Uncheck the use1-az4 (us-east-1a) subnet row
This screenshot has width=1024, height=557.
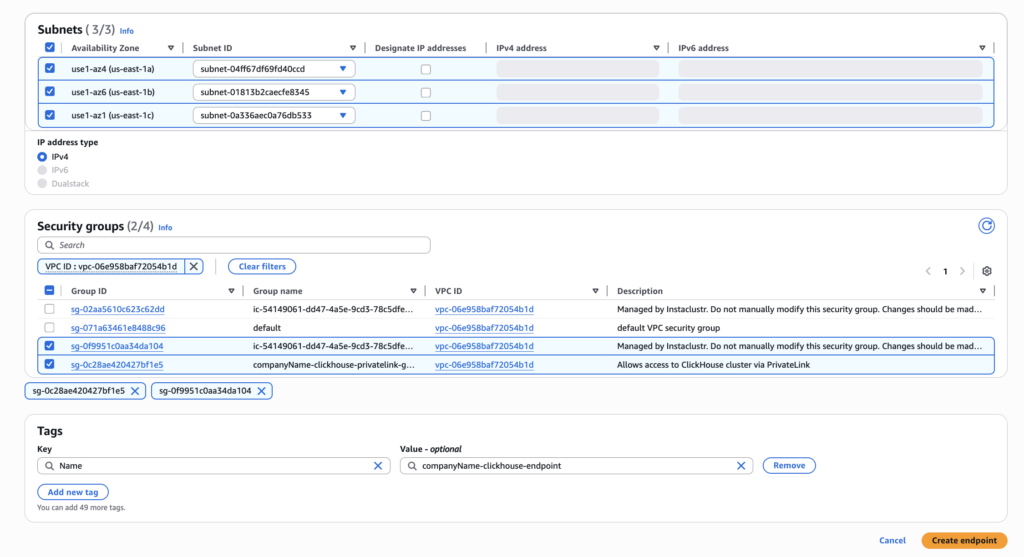coord(50,69)
